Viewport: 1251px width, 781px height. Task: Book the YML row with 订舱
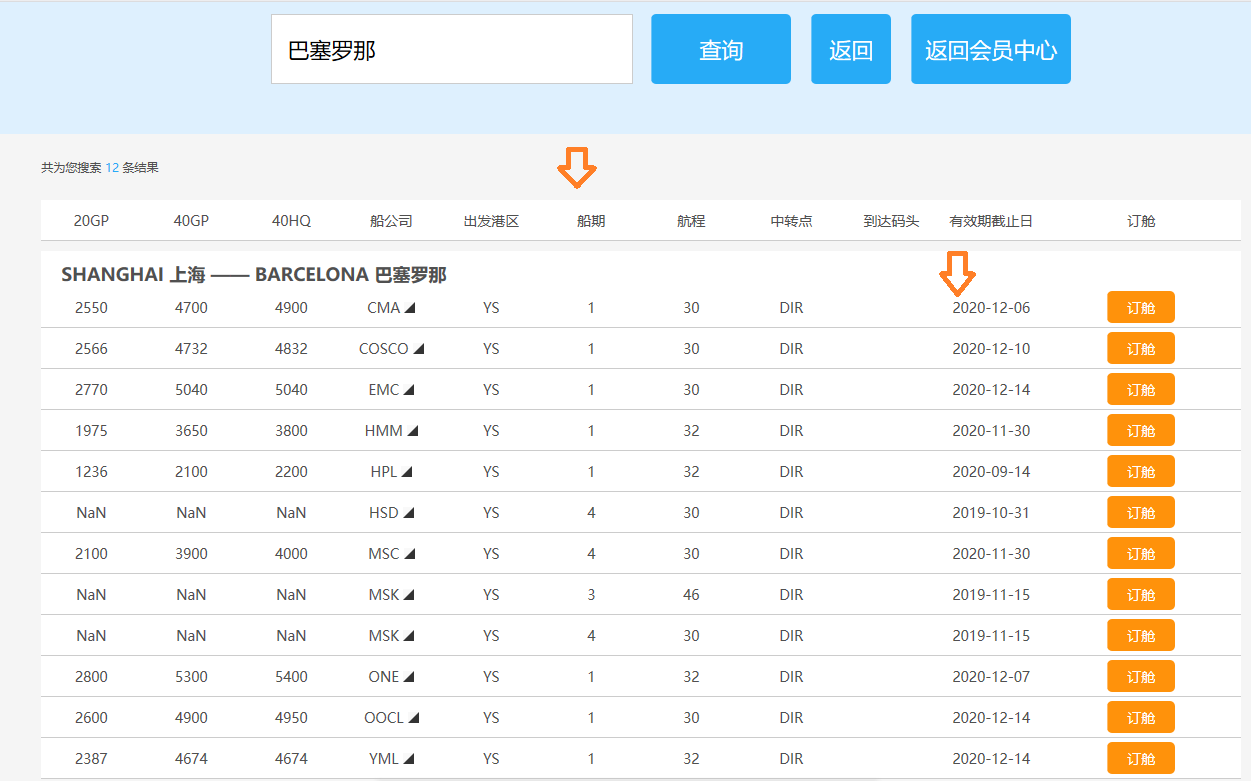point(1141,759)
